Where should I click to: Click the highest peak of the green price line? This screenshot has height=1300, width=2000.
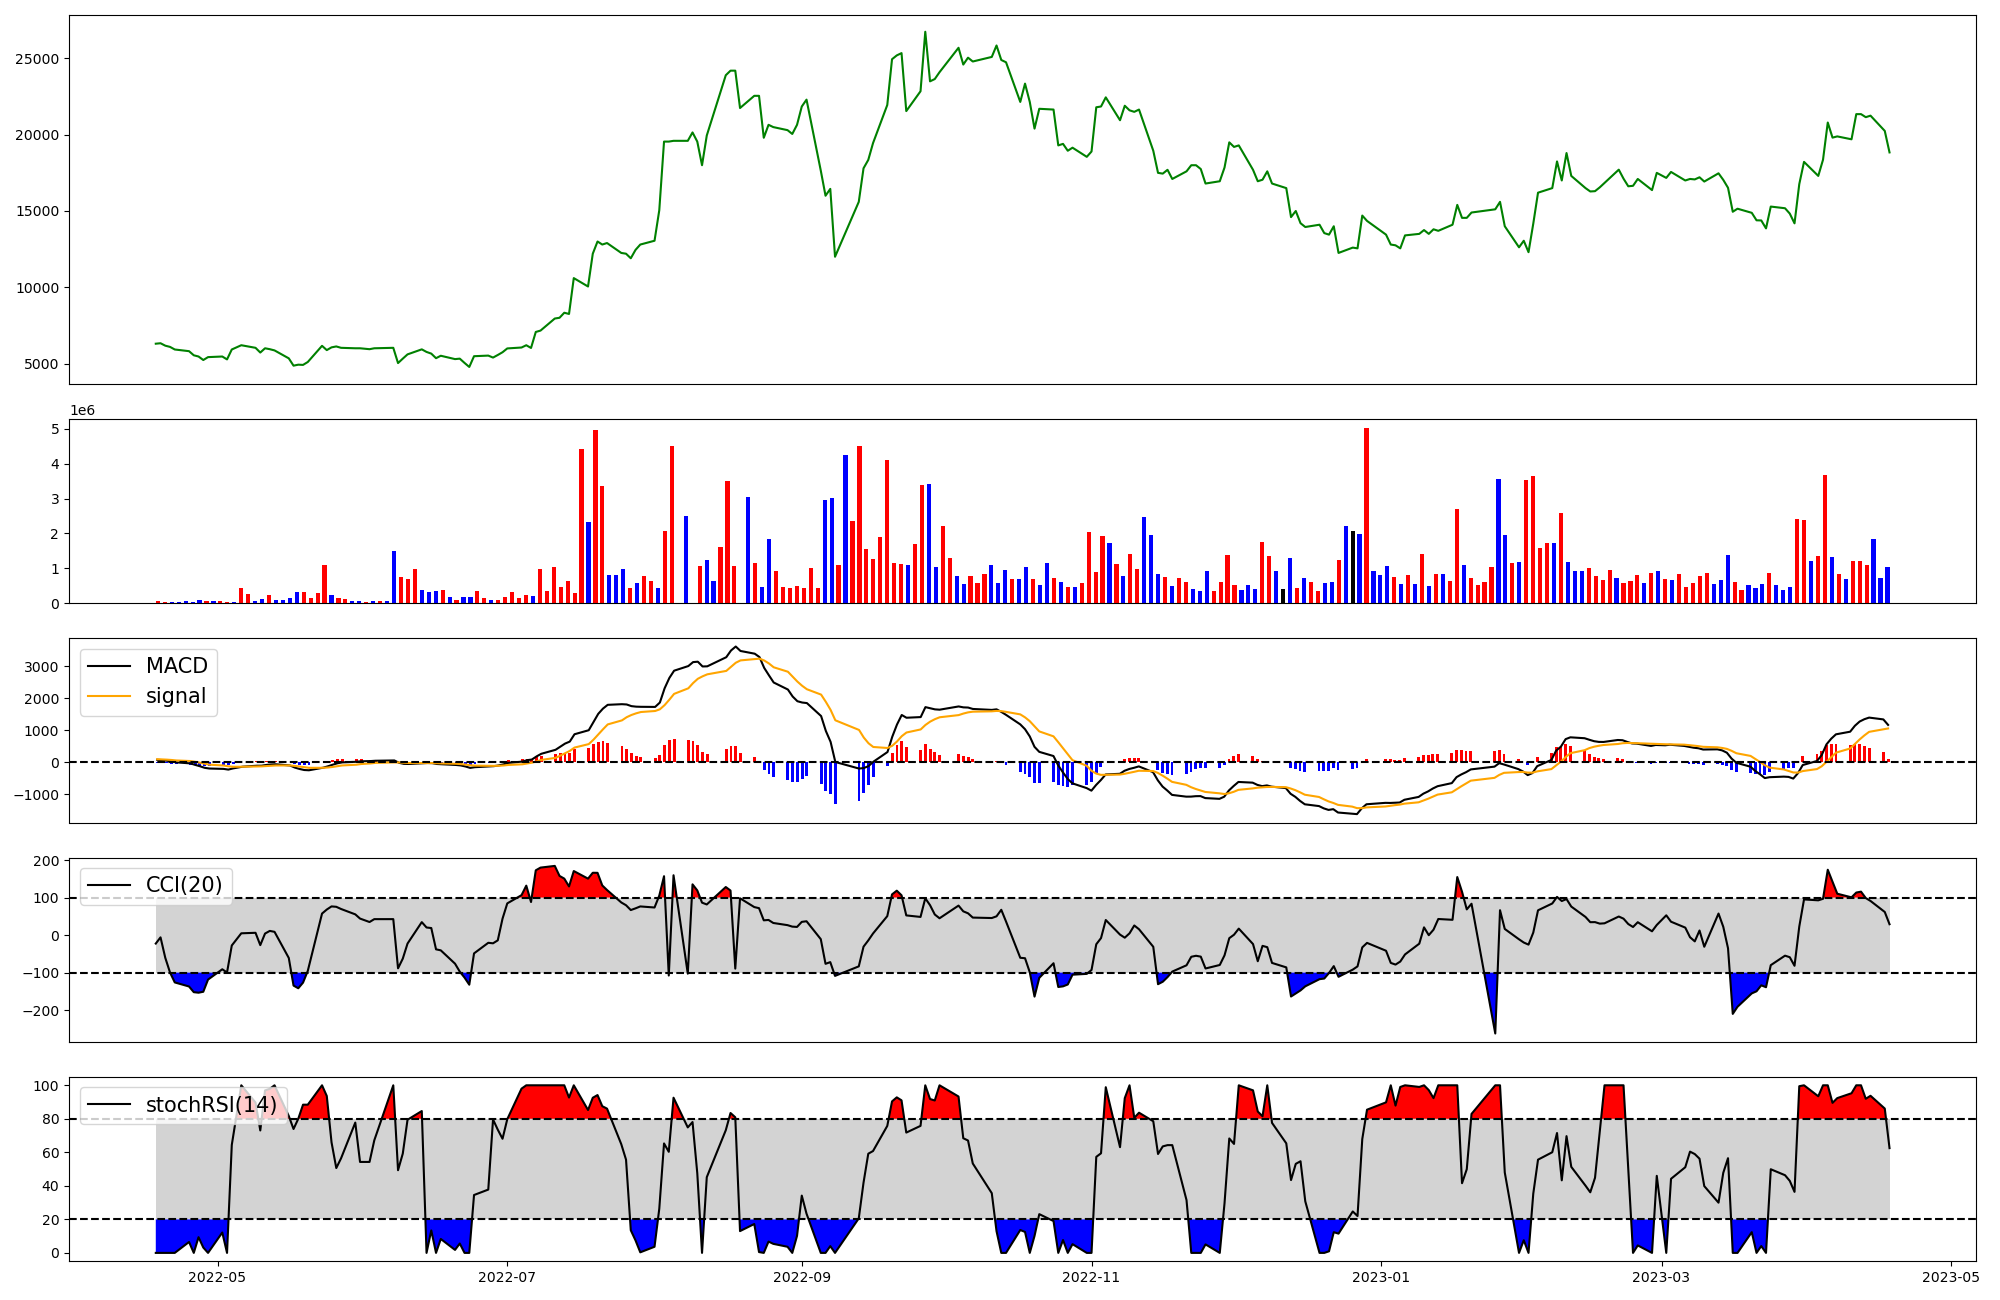click(925, 33)
